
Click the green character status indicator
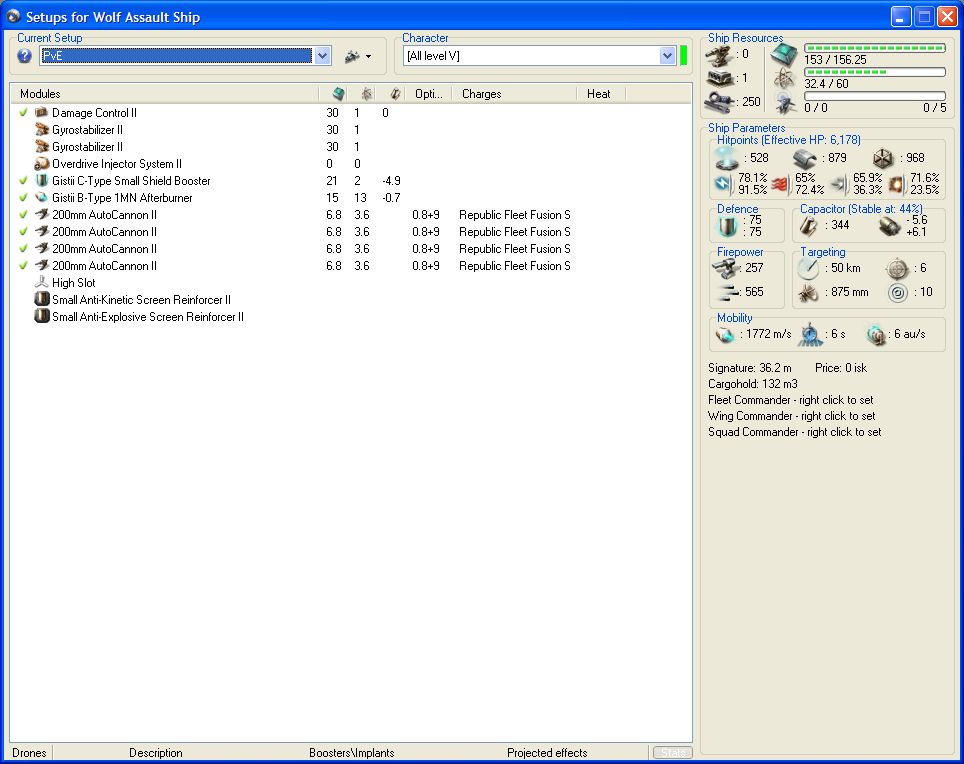pos(684,55)
